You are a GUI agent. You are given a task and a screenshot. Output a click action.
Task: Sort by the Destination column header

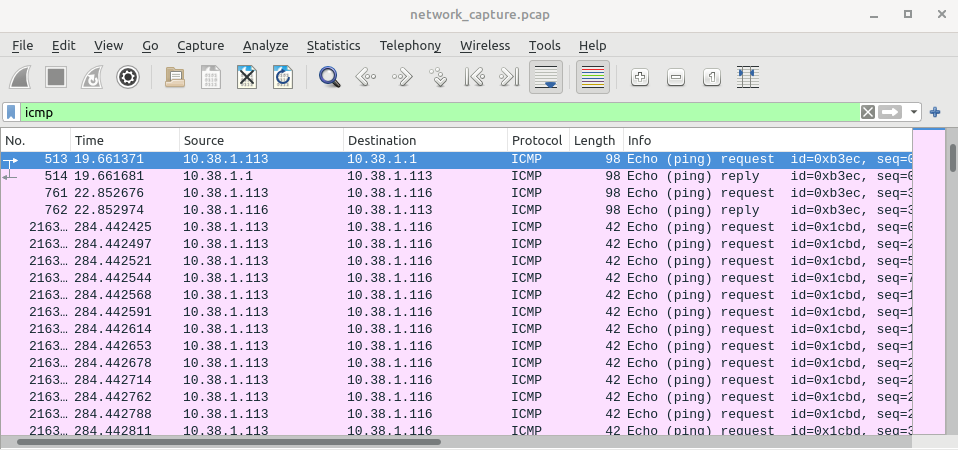tap(425, 140)
